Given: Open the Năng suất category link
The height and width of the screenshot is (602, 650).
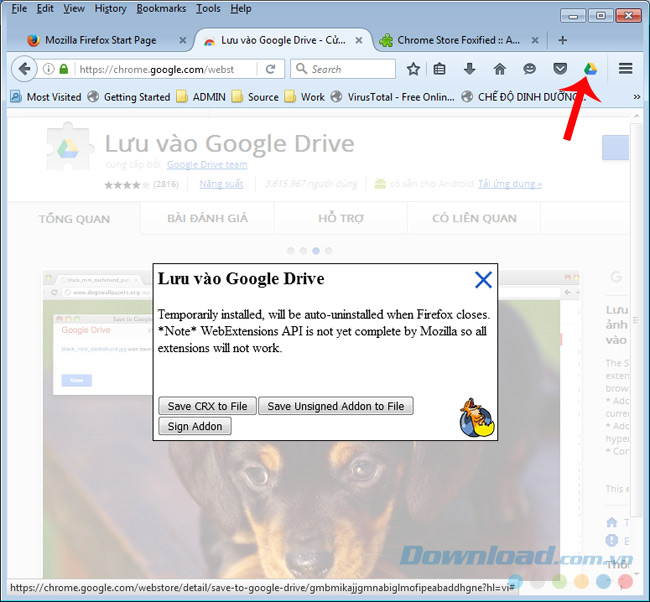Looking at the screenshot, I should pyautogui.click(x=221, y=184).
